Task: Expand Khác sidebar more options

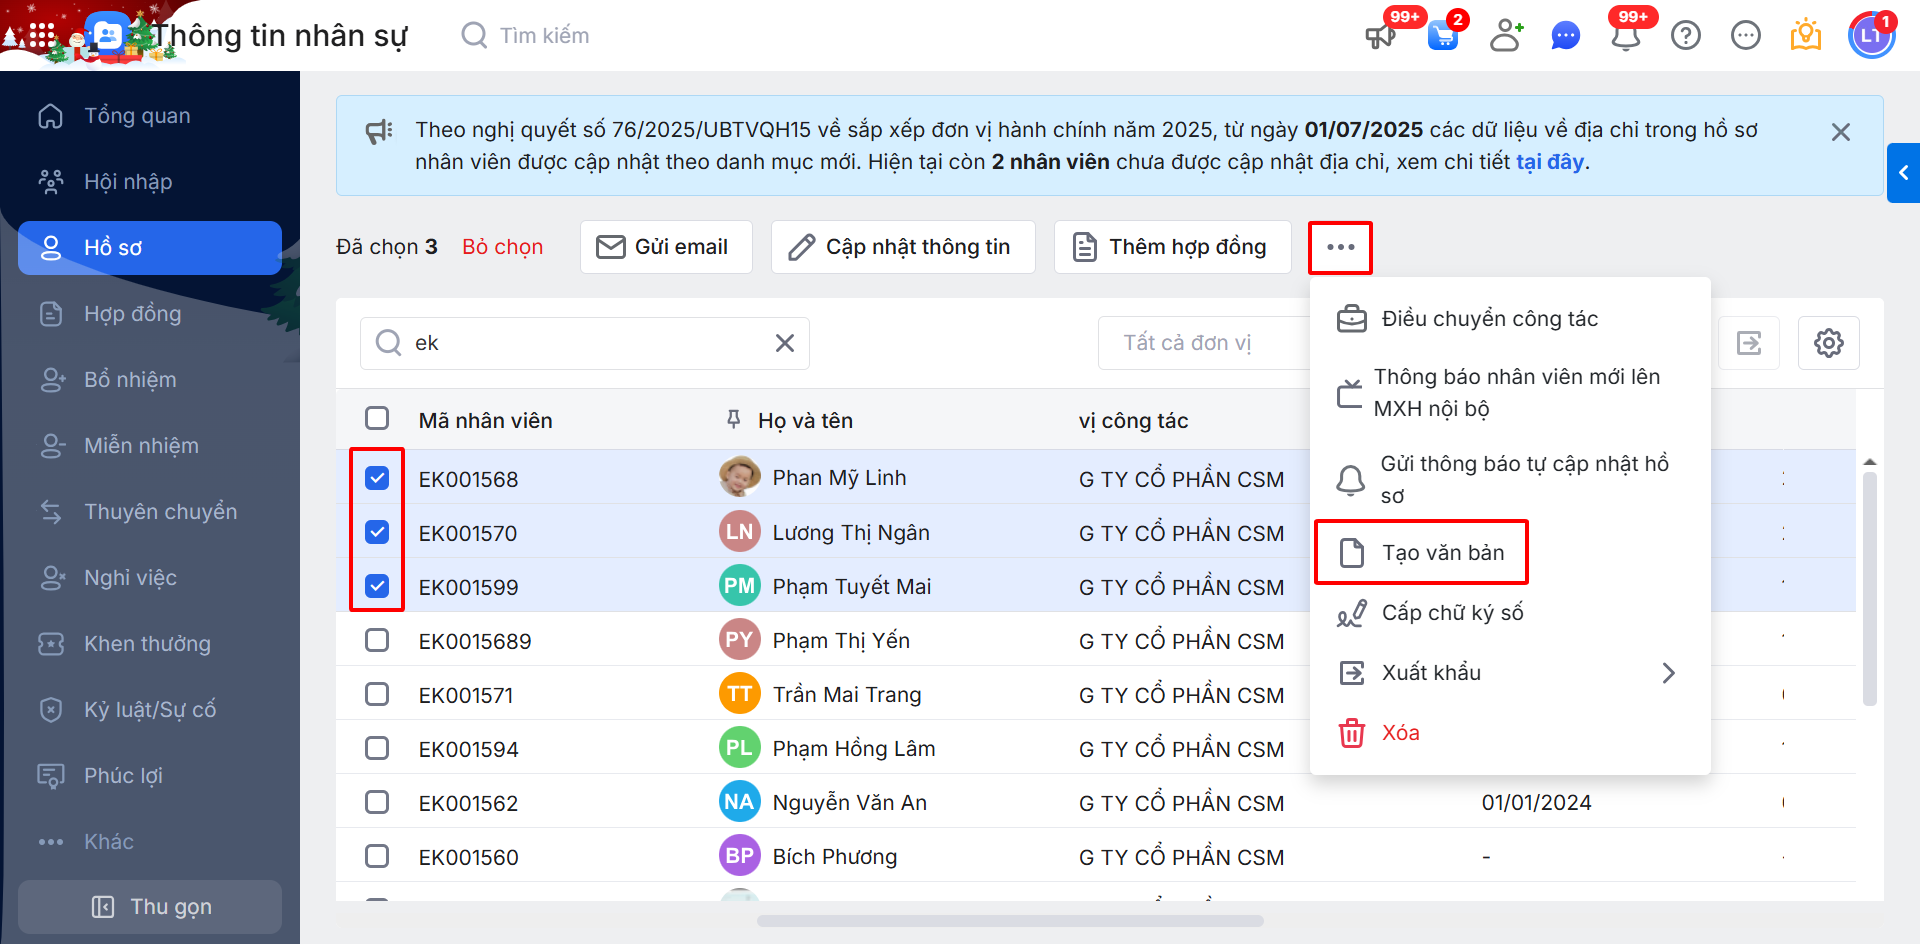Action: pyautogui.click(x=150, y=842)
